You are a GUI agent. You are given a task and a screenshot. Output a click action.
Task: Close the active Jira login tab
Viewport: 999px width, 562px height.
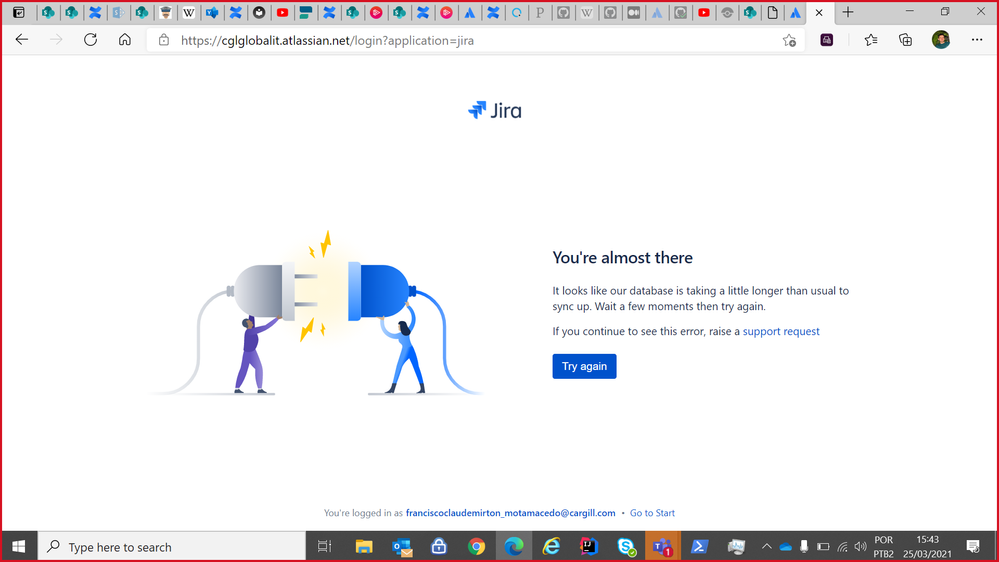[x=819, y=13]
